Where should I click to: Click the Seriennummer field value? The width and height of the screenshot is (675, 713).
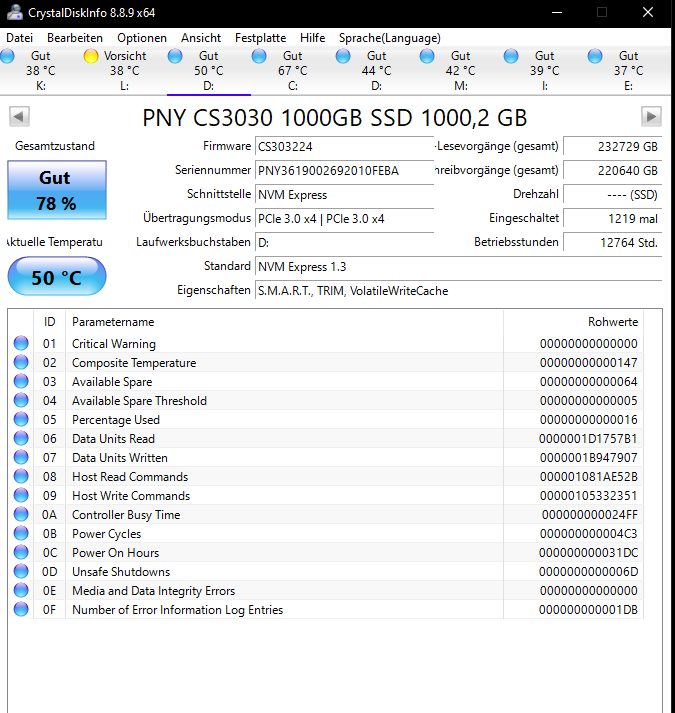pos(344,171)
